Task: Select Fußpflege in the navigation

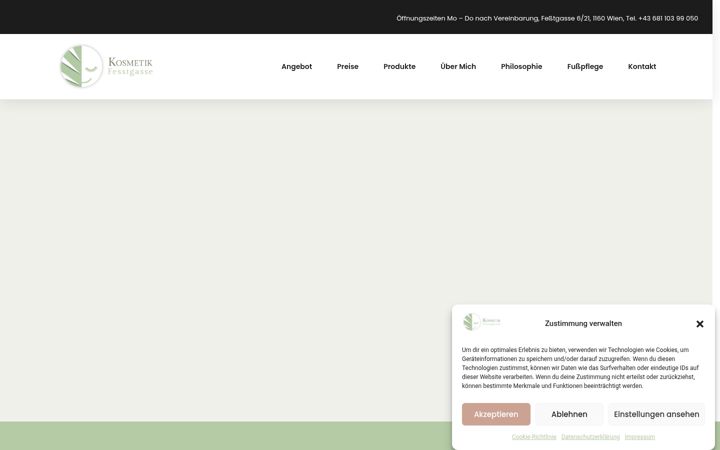Action: point(585,67)
